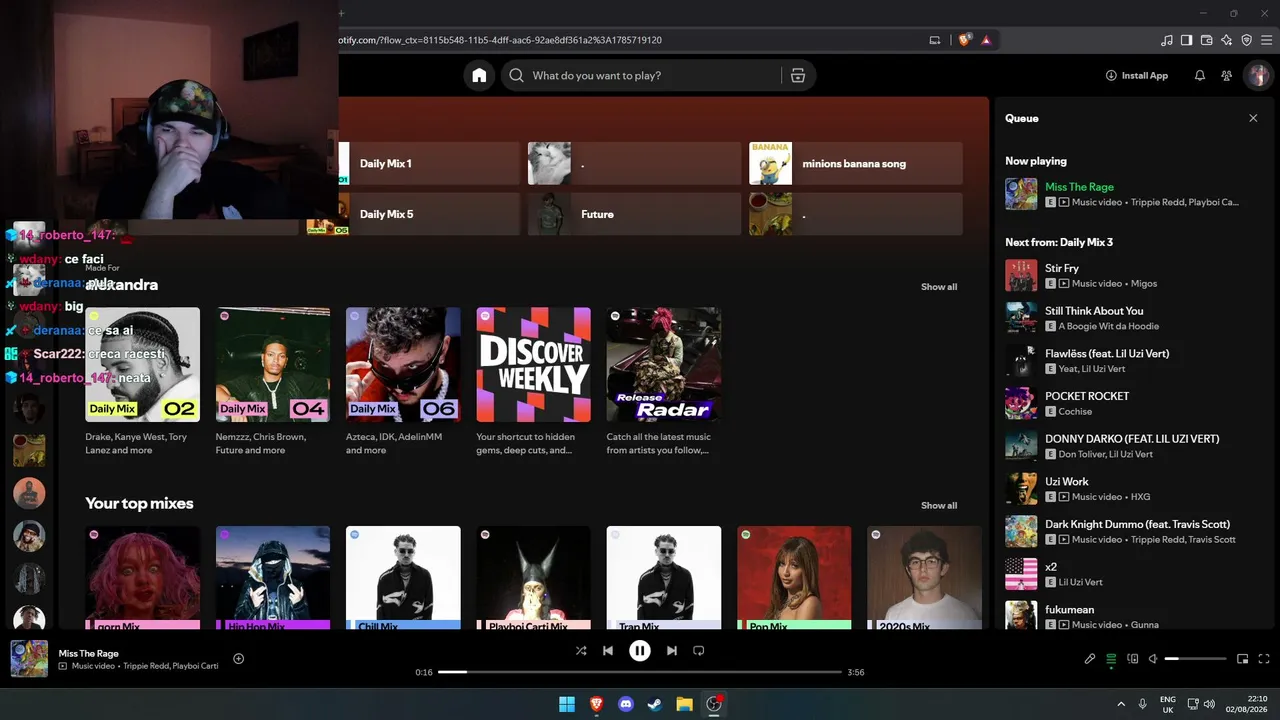Open the Future shortcut card
This screenshot has width=1280, height=720.
(635, 214)
